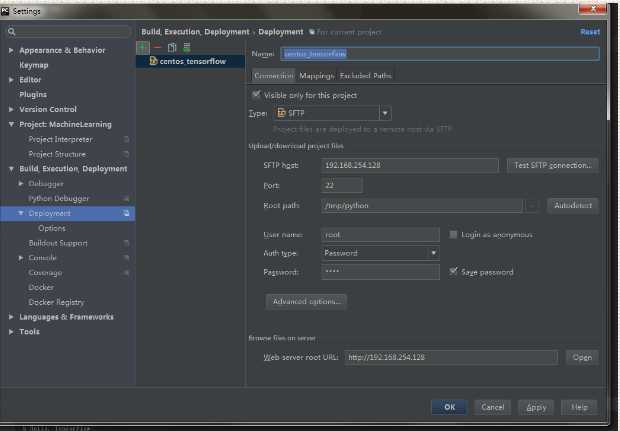Click the project-level icon on the Deployment row
This screenshot has height=431, width=620.
[126, 214]
